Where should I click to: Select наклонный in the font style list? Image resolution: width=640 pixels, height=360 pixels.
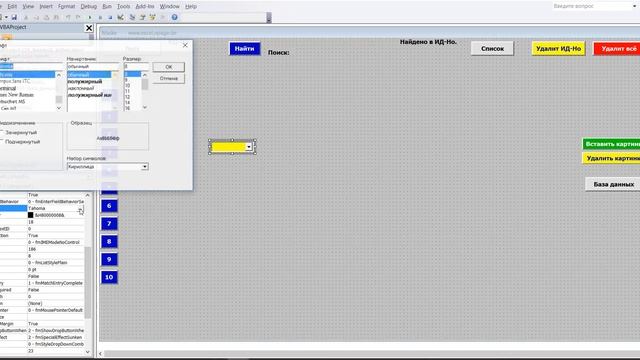coord(81,88)
